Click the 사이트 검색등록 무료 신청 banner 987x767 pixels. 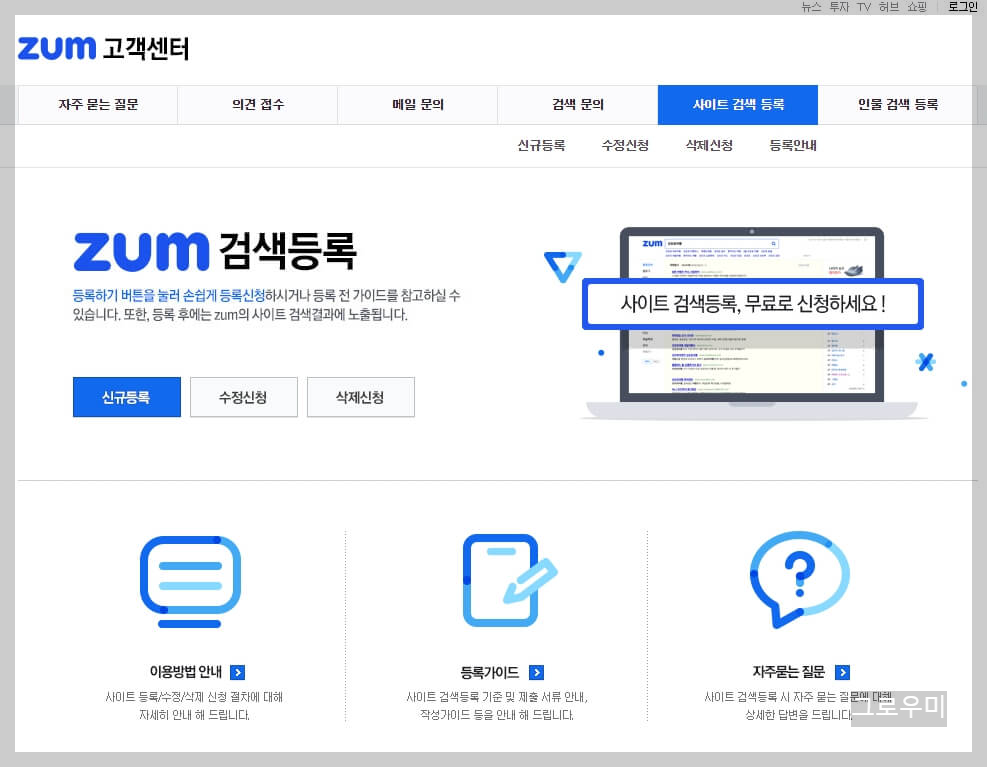pyautogui.click(x=751, y=304)
